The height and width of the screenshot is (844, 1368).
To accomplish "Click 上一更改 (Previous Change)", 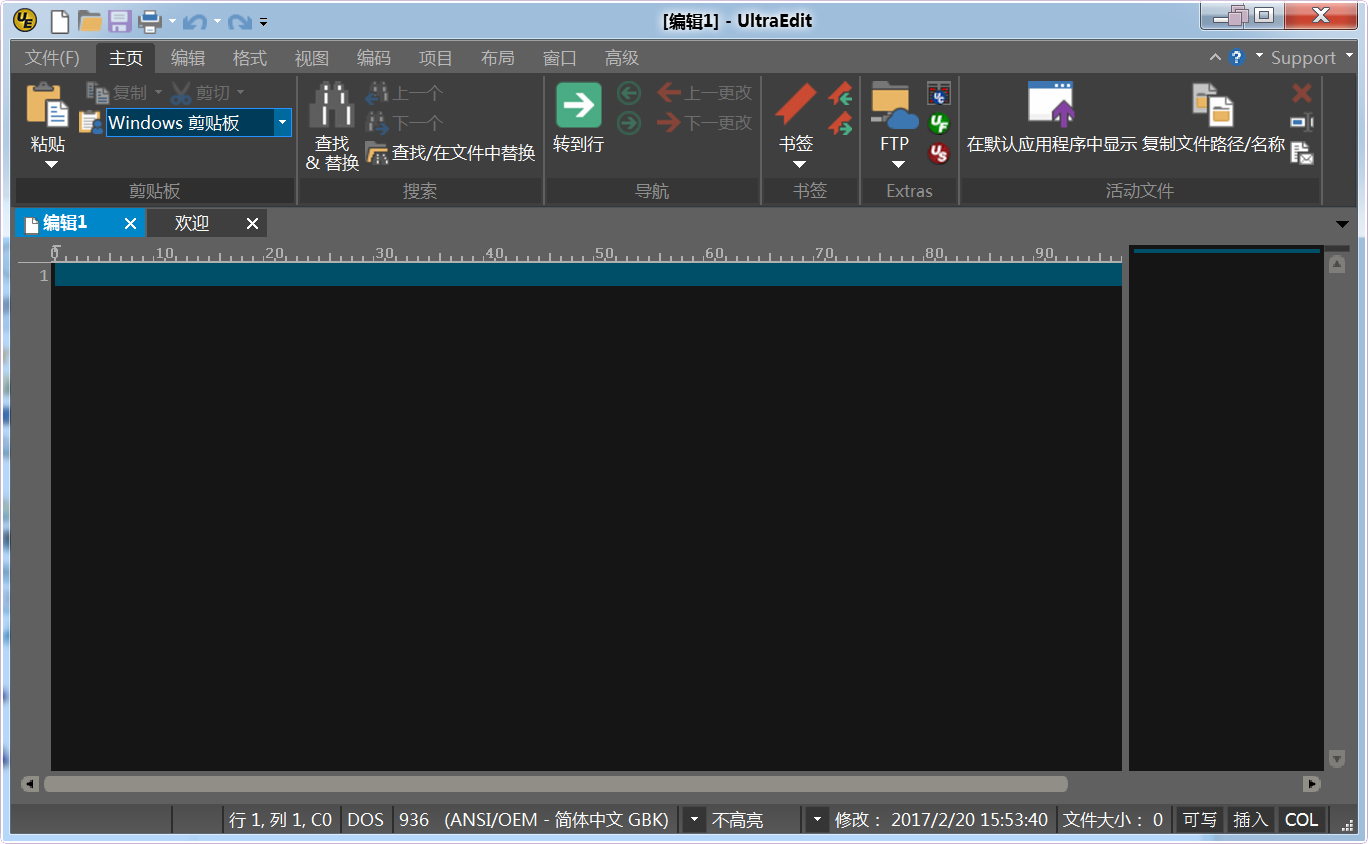I will [x=704, y=93].
